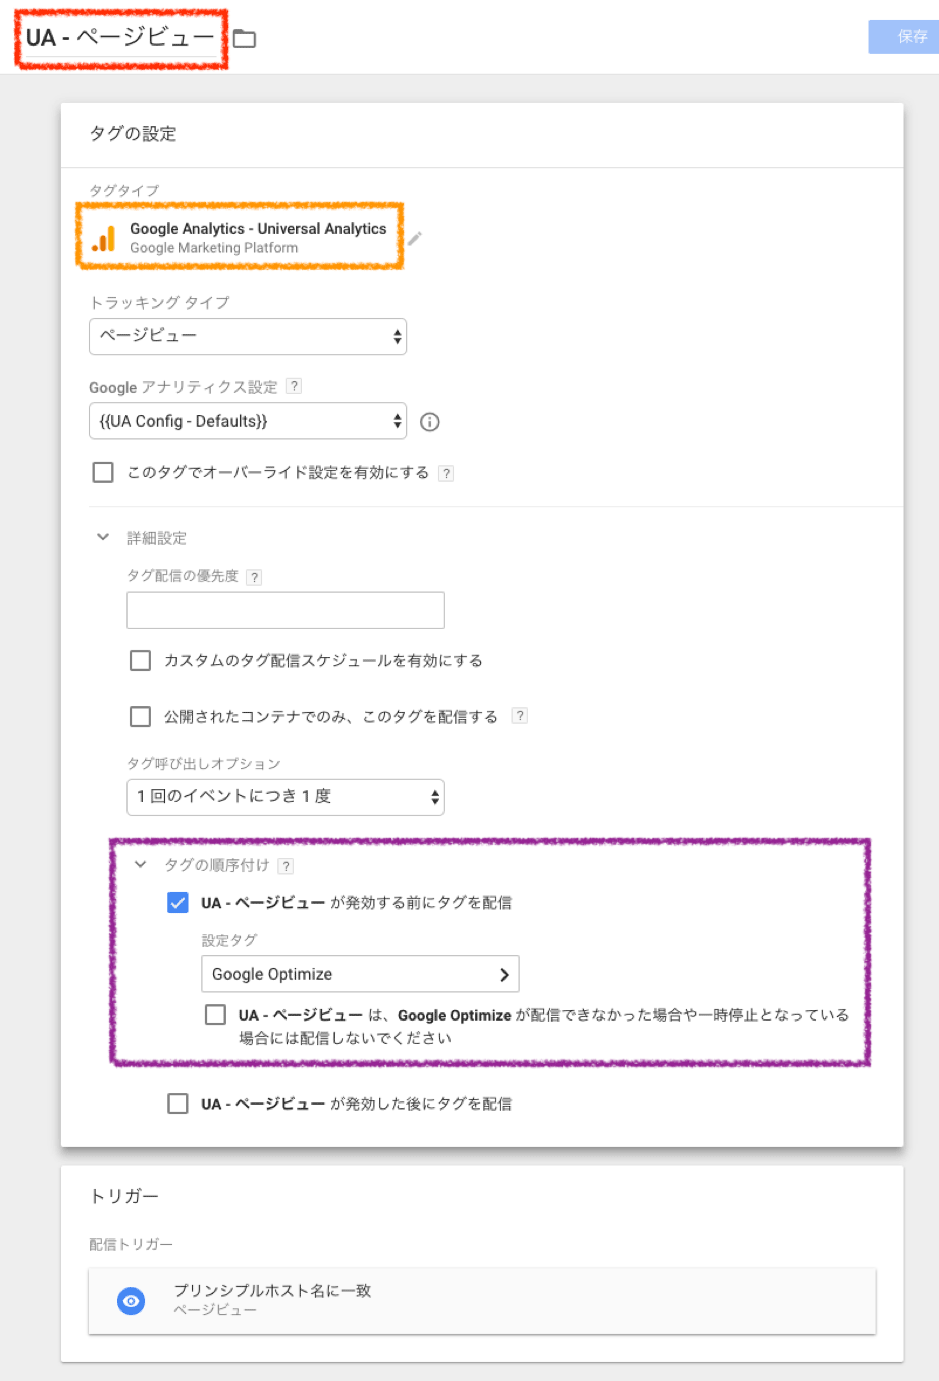The height and width of the screenshot is (1381, 939).
Task: Click the pencil edit icon for tag type
Action: 415,238
